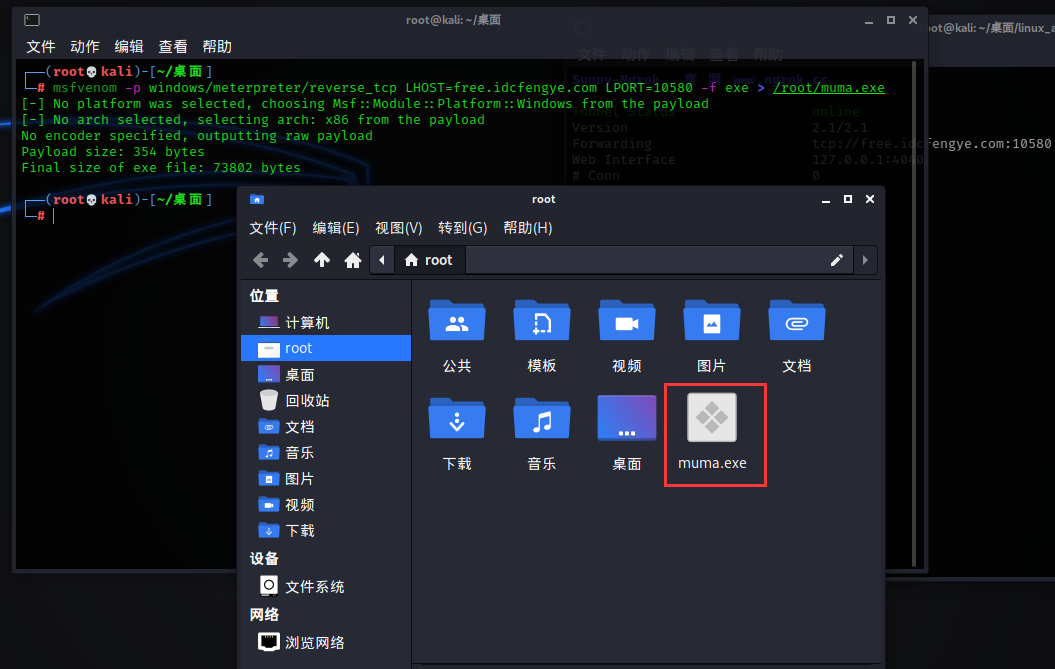Select the 视频 folder icon in file pane

click(626, 321)
